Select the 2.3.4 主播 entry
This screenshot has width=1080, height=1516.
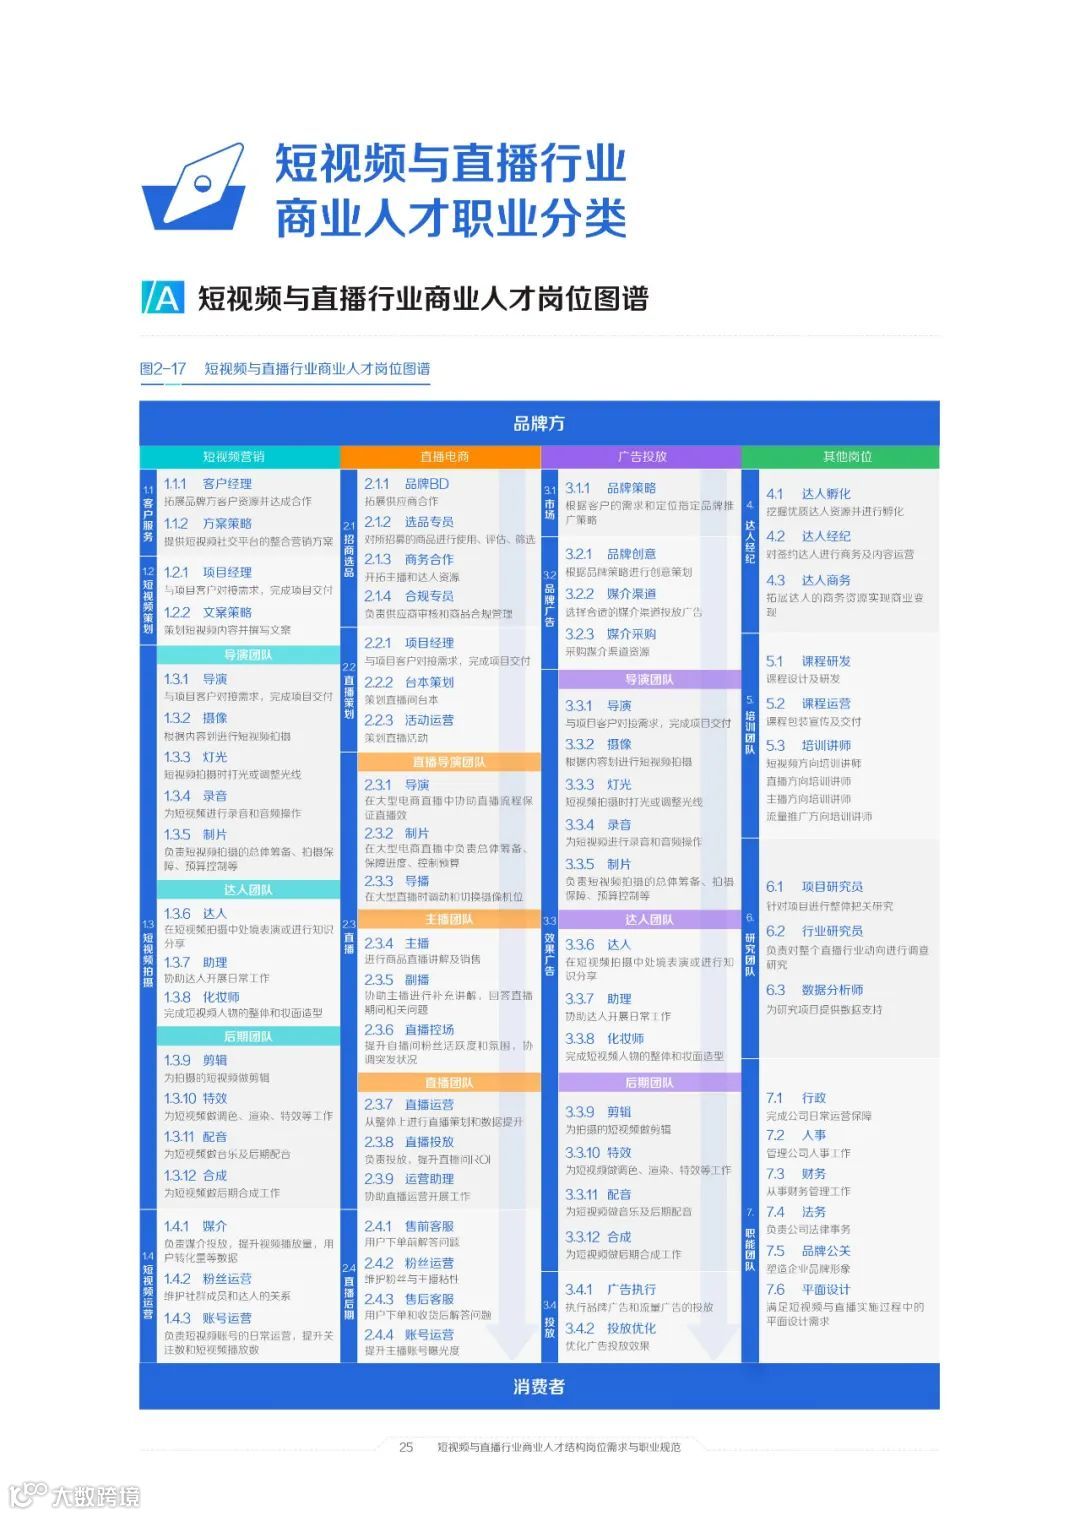pyautogui.click(x=395, y=943)
